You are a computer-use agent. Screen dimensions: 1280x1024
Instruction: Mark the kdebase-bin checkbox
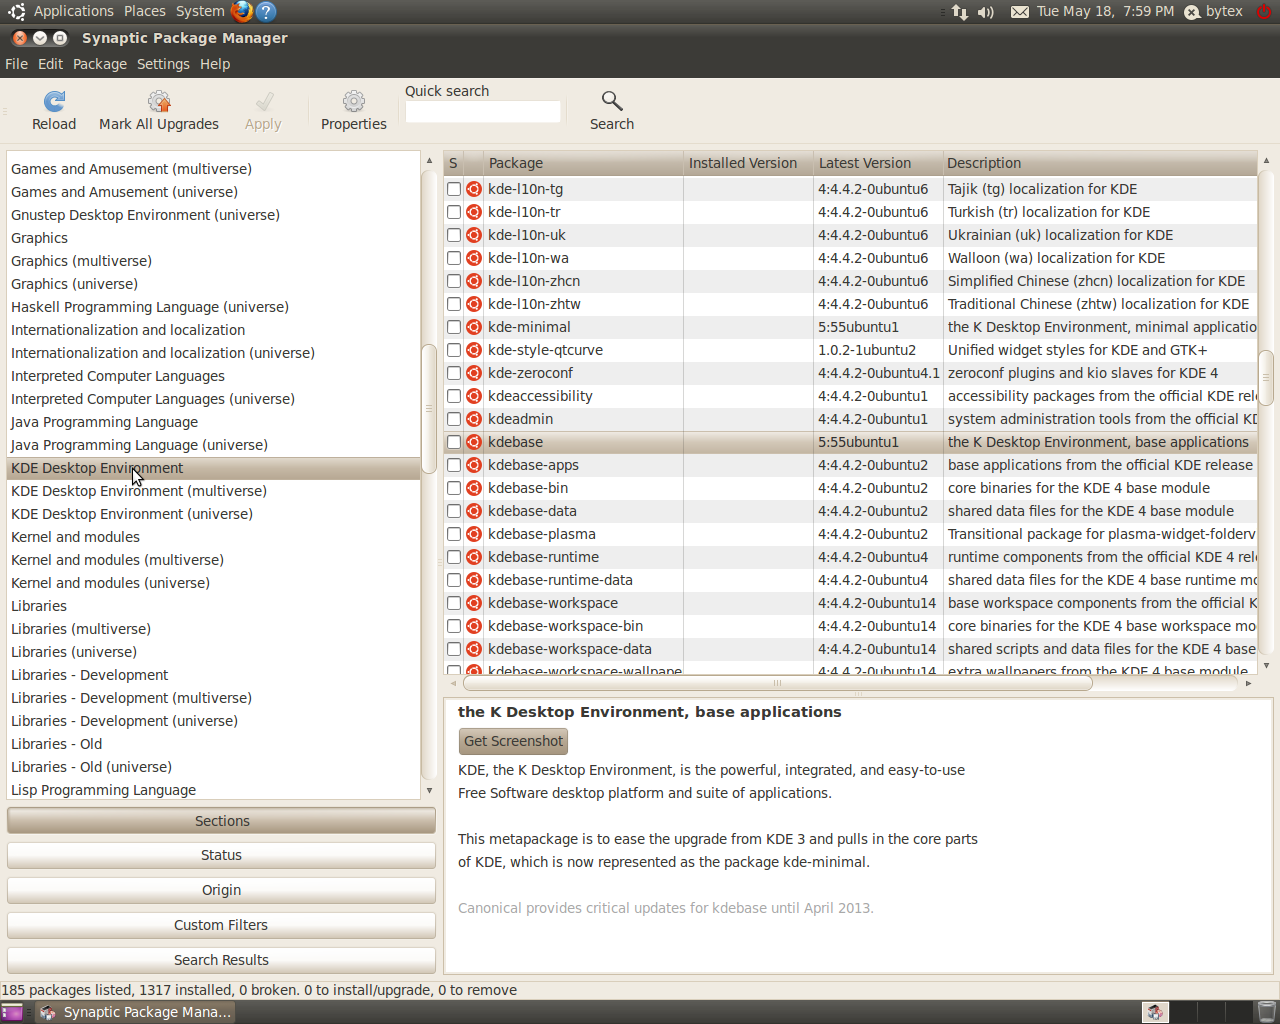click(x=454, y=488)
